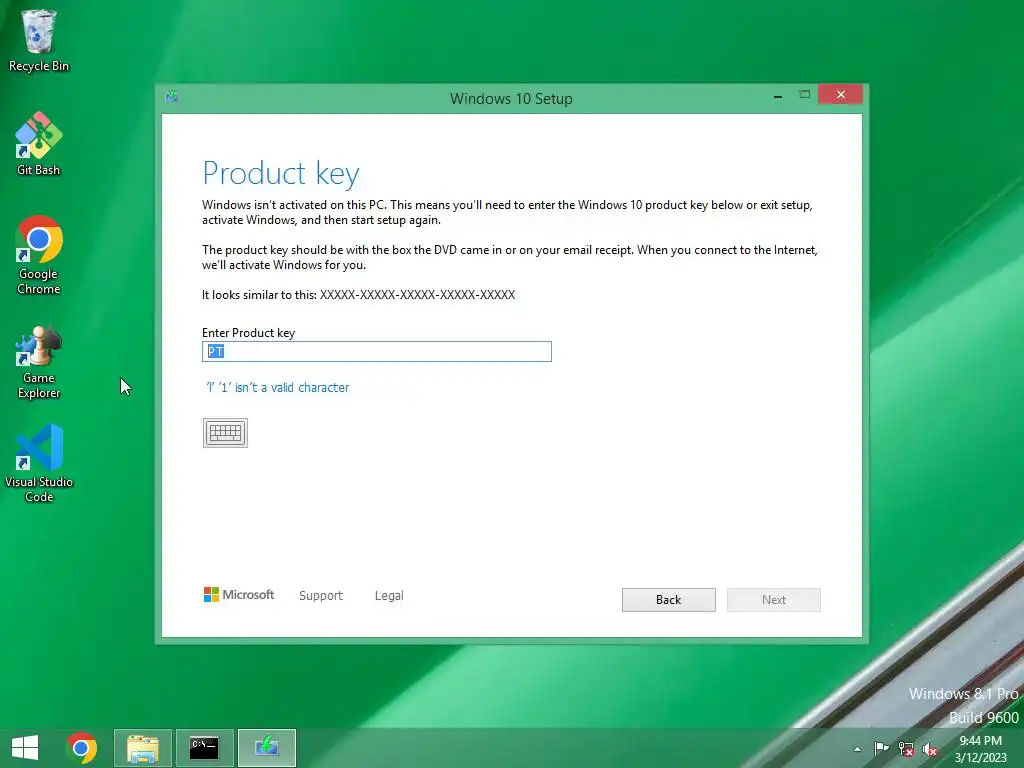Show hidden tray icons arrow
Viewport: 1024px width, 768px height.
tap(857, 749)
